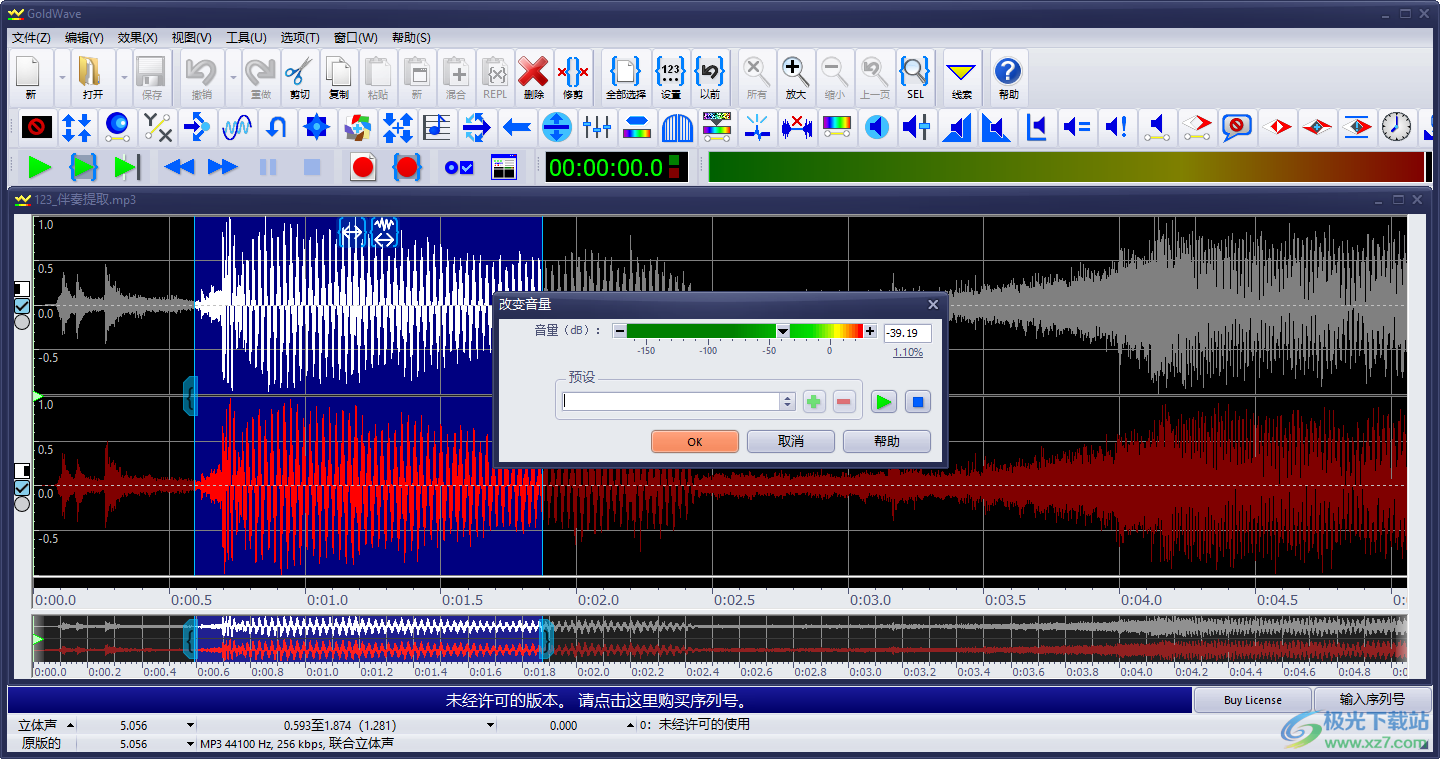The image size is (1440, 759).
Task: Click the blue left-arrow effect icon
Action: click(x=517, y=127)
